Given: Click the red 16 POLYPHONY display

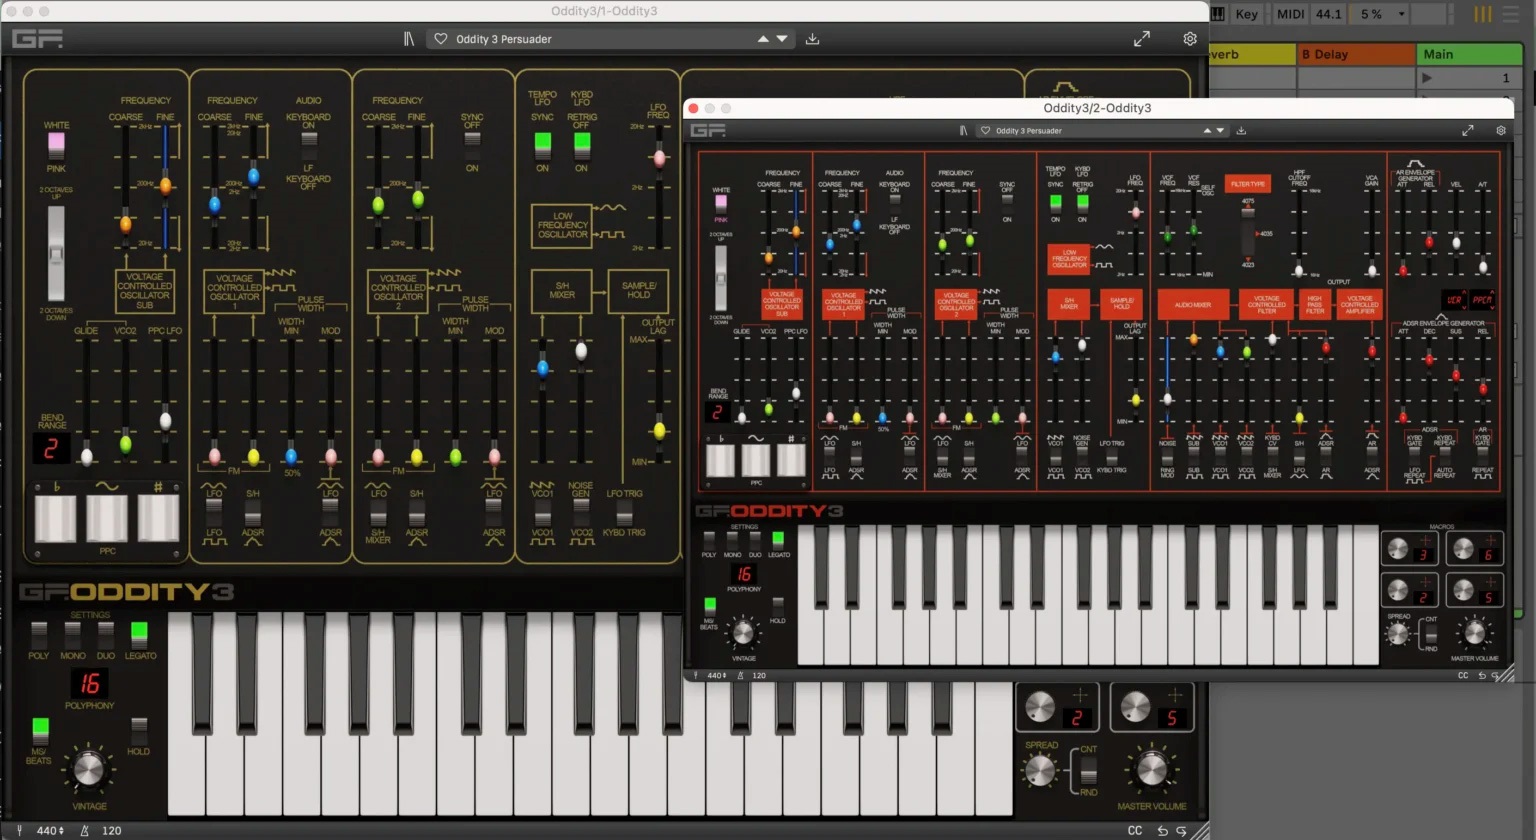Looking at the screenshot, I should [x=89, y=683].
